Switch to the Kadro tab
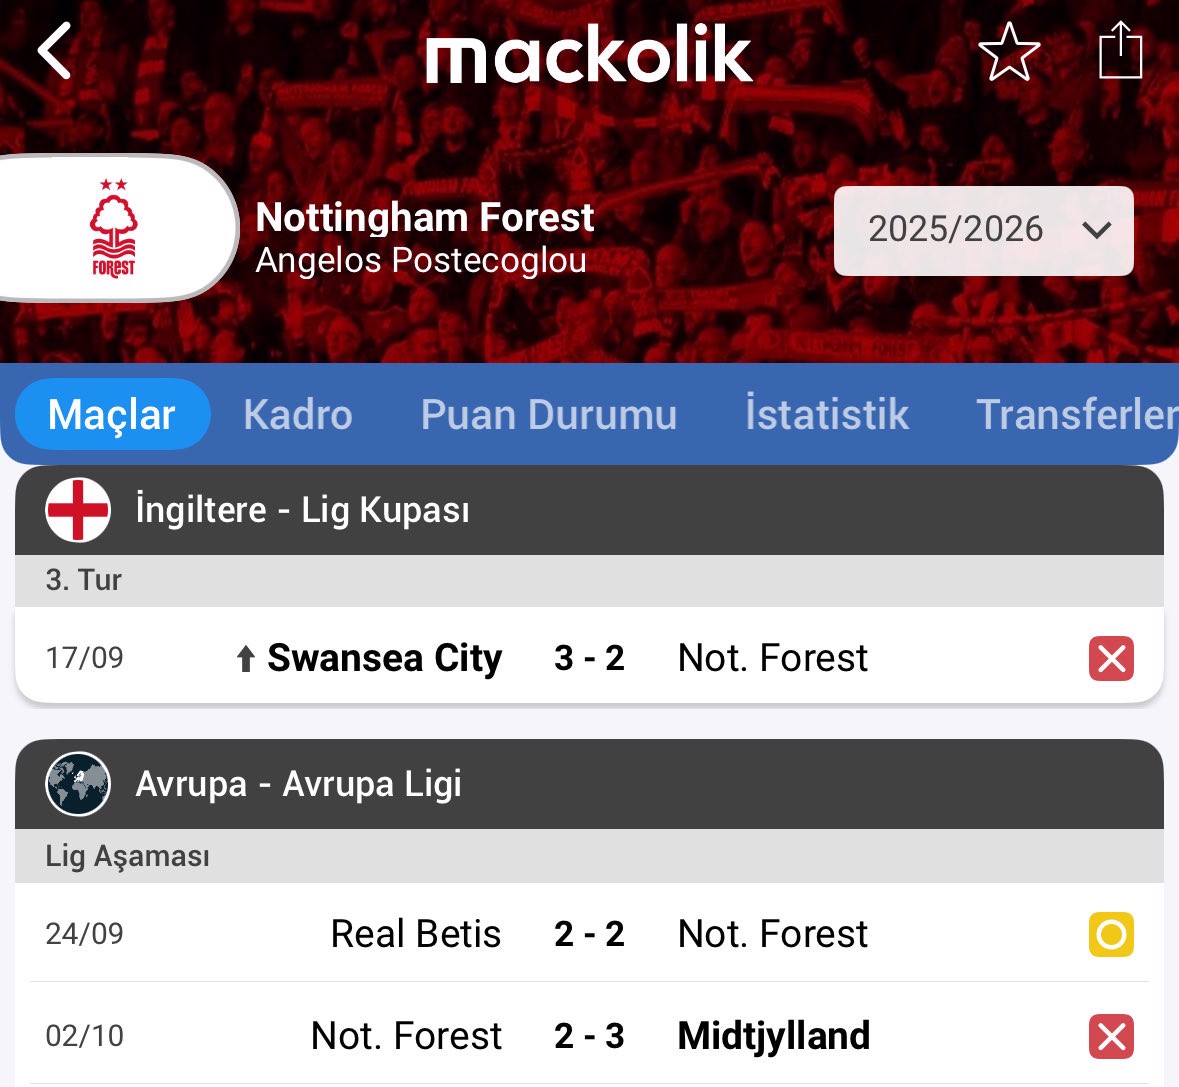The width and height of the screenshot is (1179, 1087). coord(298,414)
